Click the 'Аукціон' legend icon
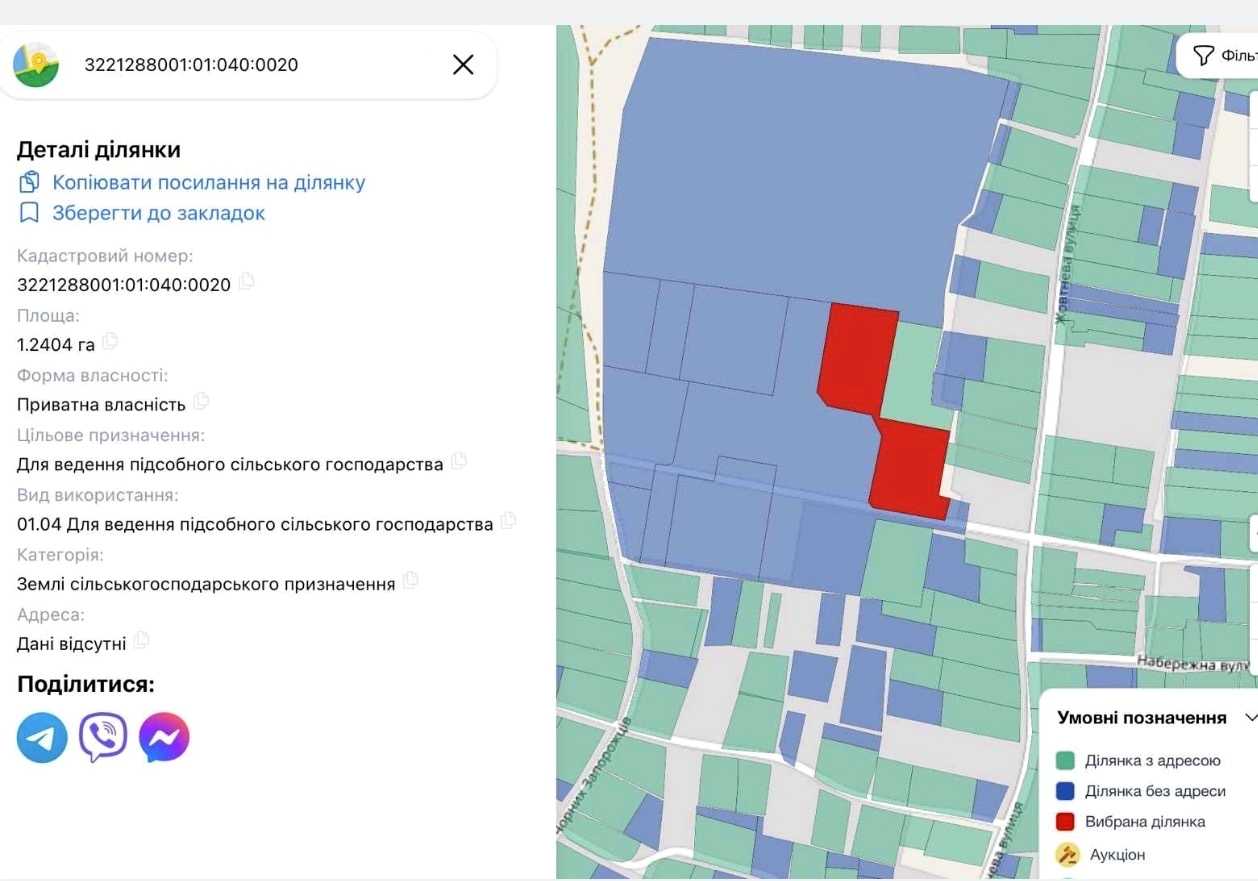This screenshot has height=881, width=1258. tap(1068, 854)
